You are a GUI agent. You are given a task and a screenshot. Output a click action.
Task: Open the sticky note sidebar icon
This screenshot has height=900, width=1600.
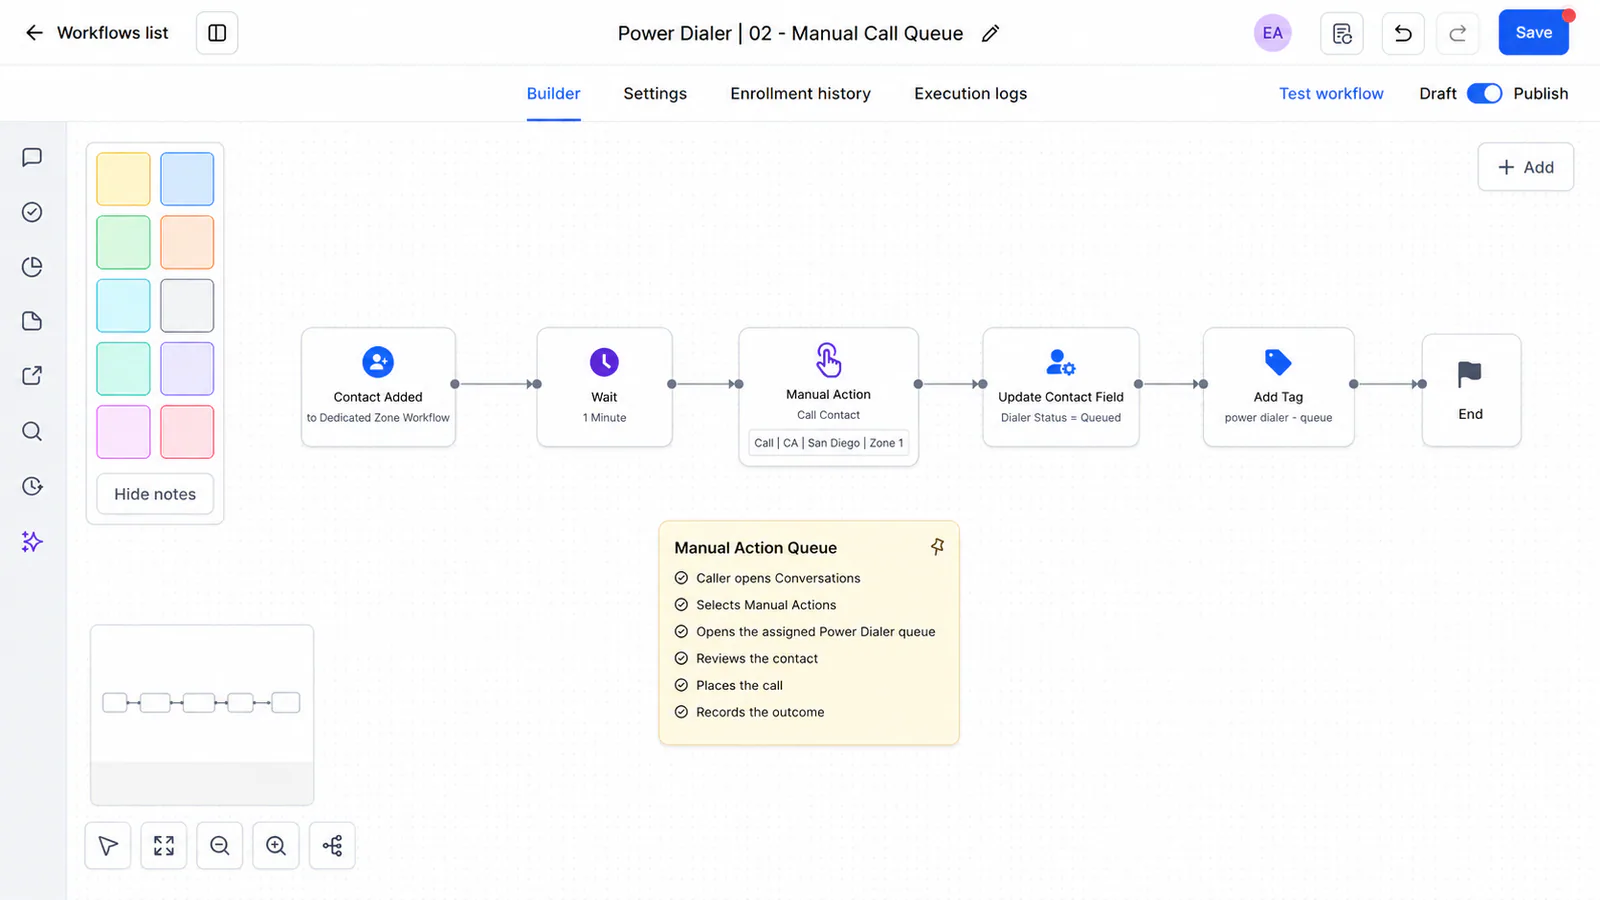tap(32, 321)
